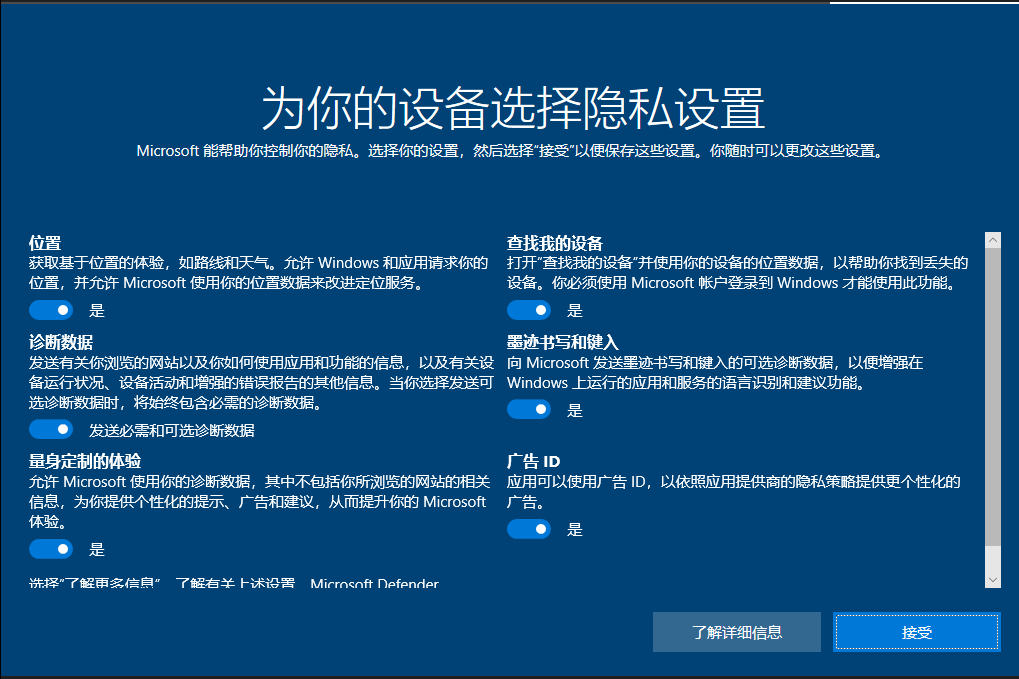This screenshot has width=1019, height=679.
Task: Switch off 发送必需和可选诊断数据 toggle
Action: [x=51, y=429]
